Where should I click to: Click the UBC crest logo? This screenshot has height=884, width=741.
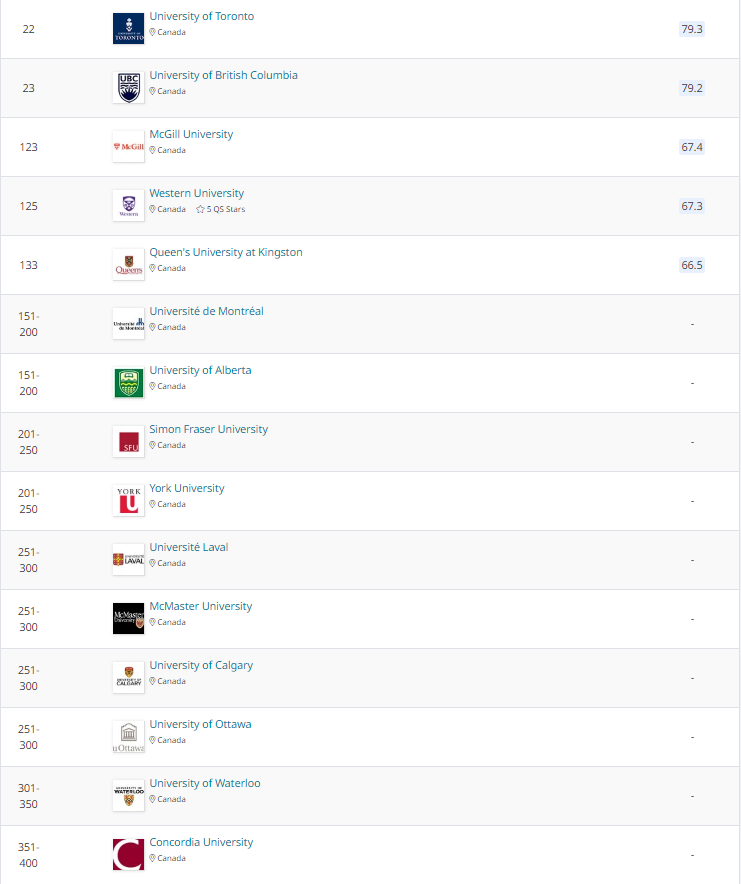(x=128, y=88)
